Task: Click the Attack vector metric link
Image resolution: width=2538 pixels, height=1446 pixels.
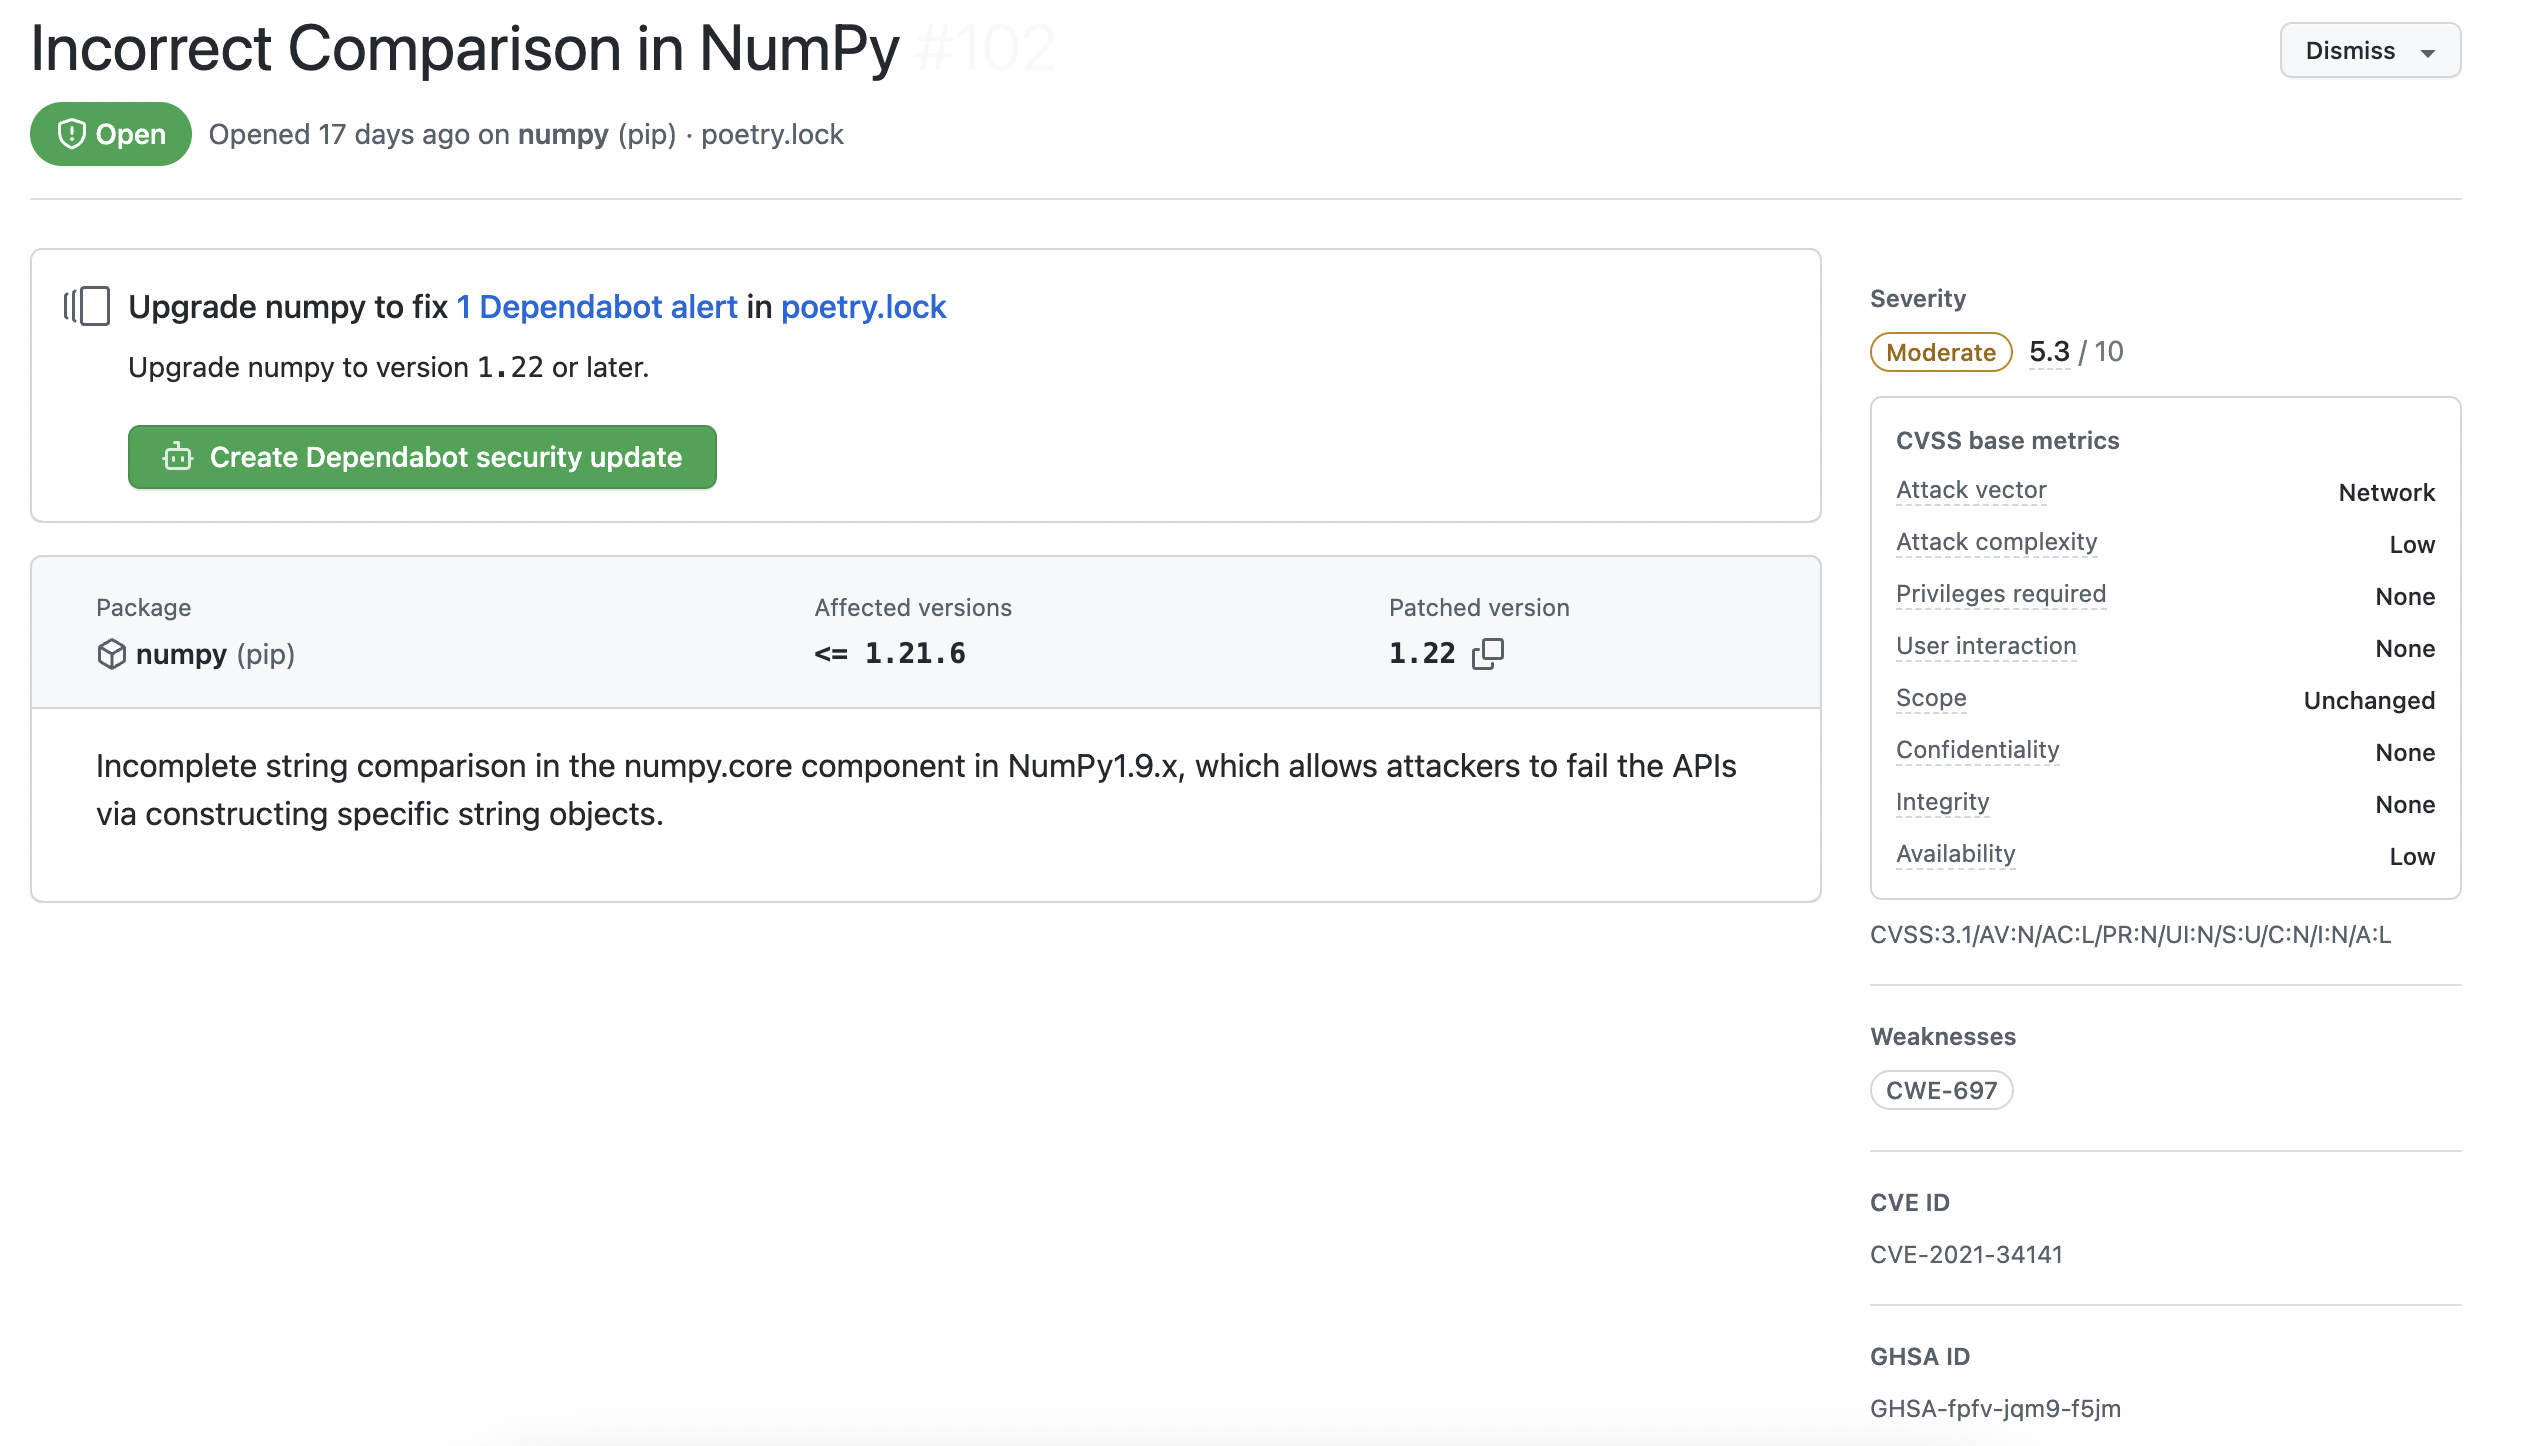Action: pyautogui.click(x=1971, y=490)
